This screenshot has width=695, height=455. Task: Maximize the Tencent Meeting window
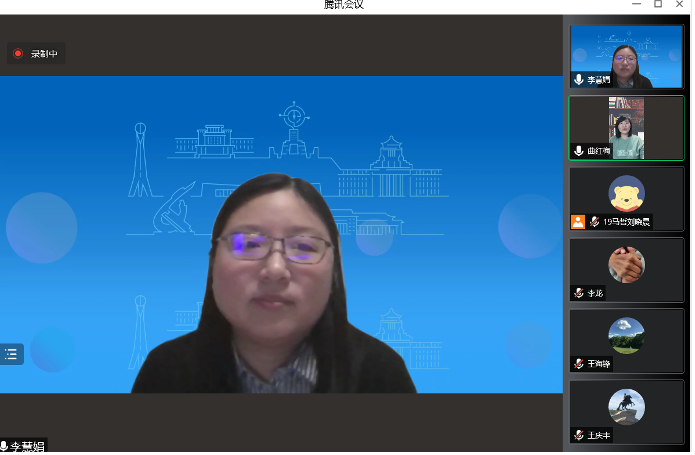tap(657, 5)
